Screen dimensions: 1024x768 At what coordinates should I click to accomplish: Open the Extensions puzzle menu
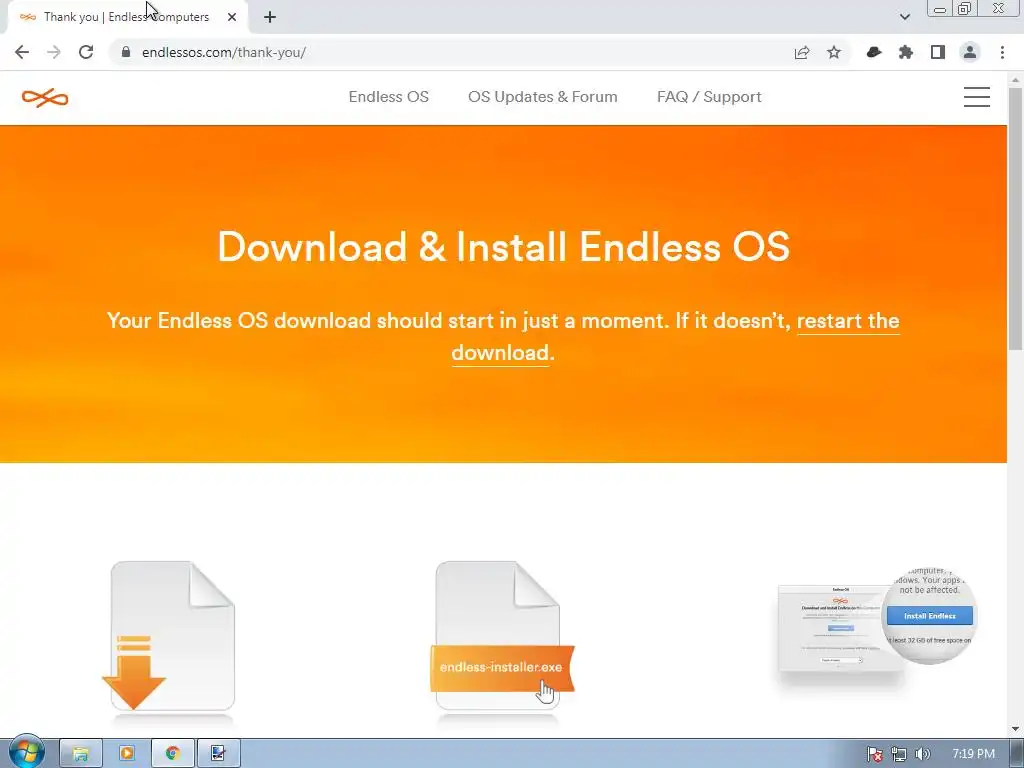pos(906,52)
